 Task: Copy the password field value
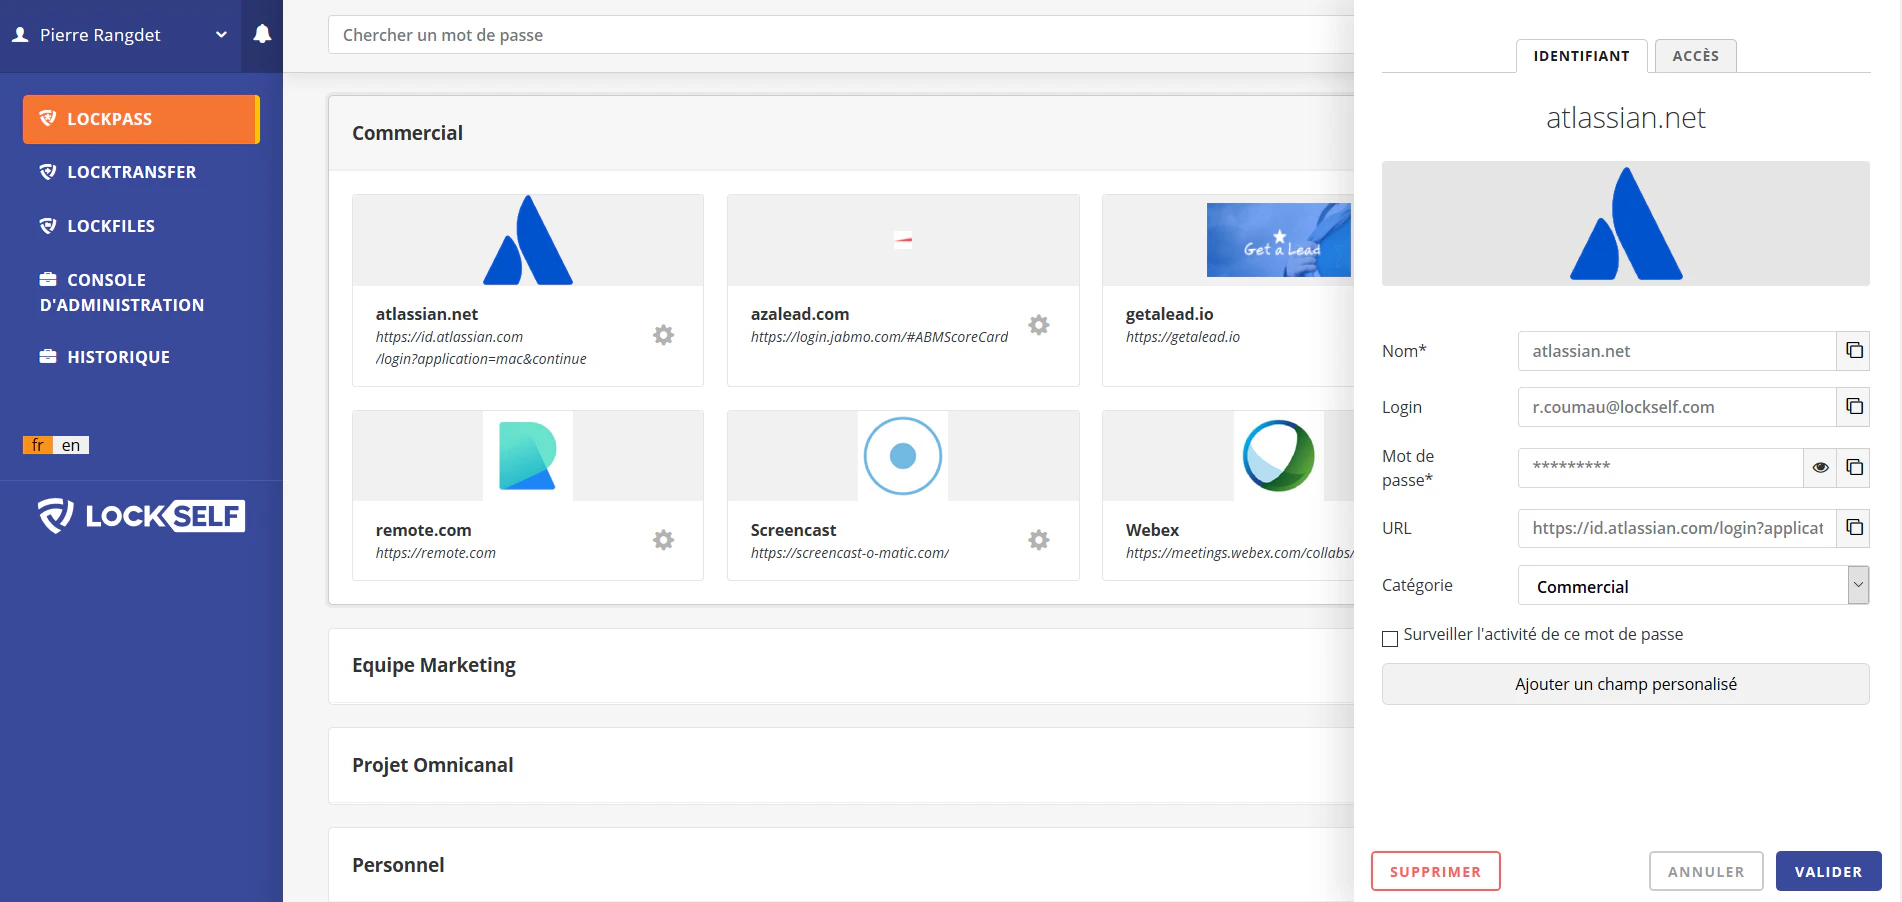coord(1854,467)
